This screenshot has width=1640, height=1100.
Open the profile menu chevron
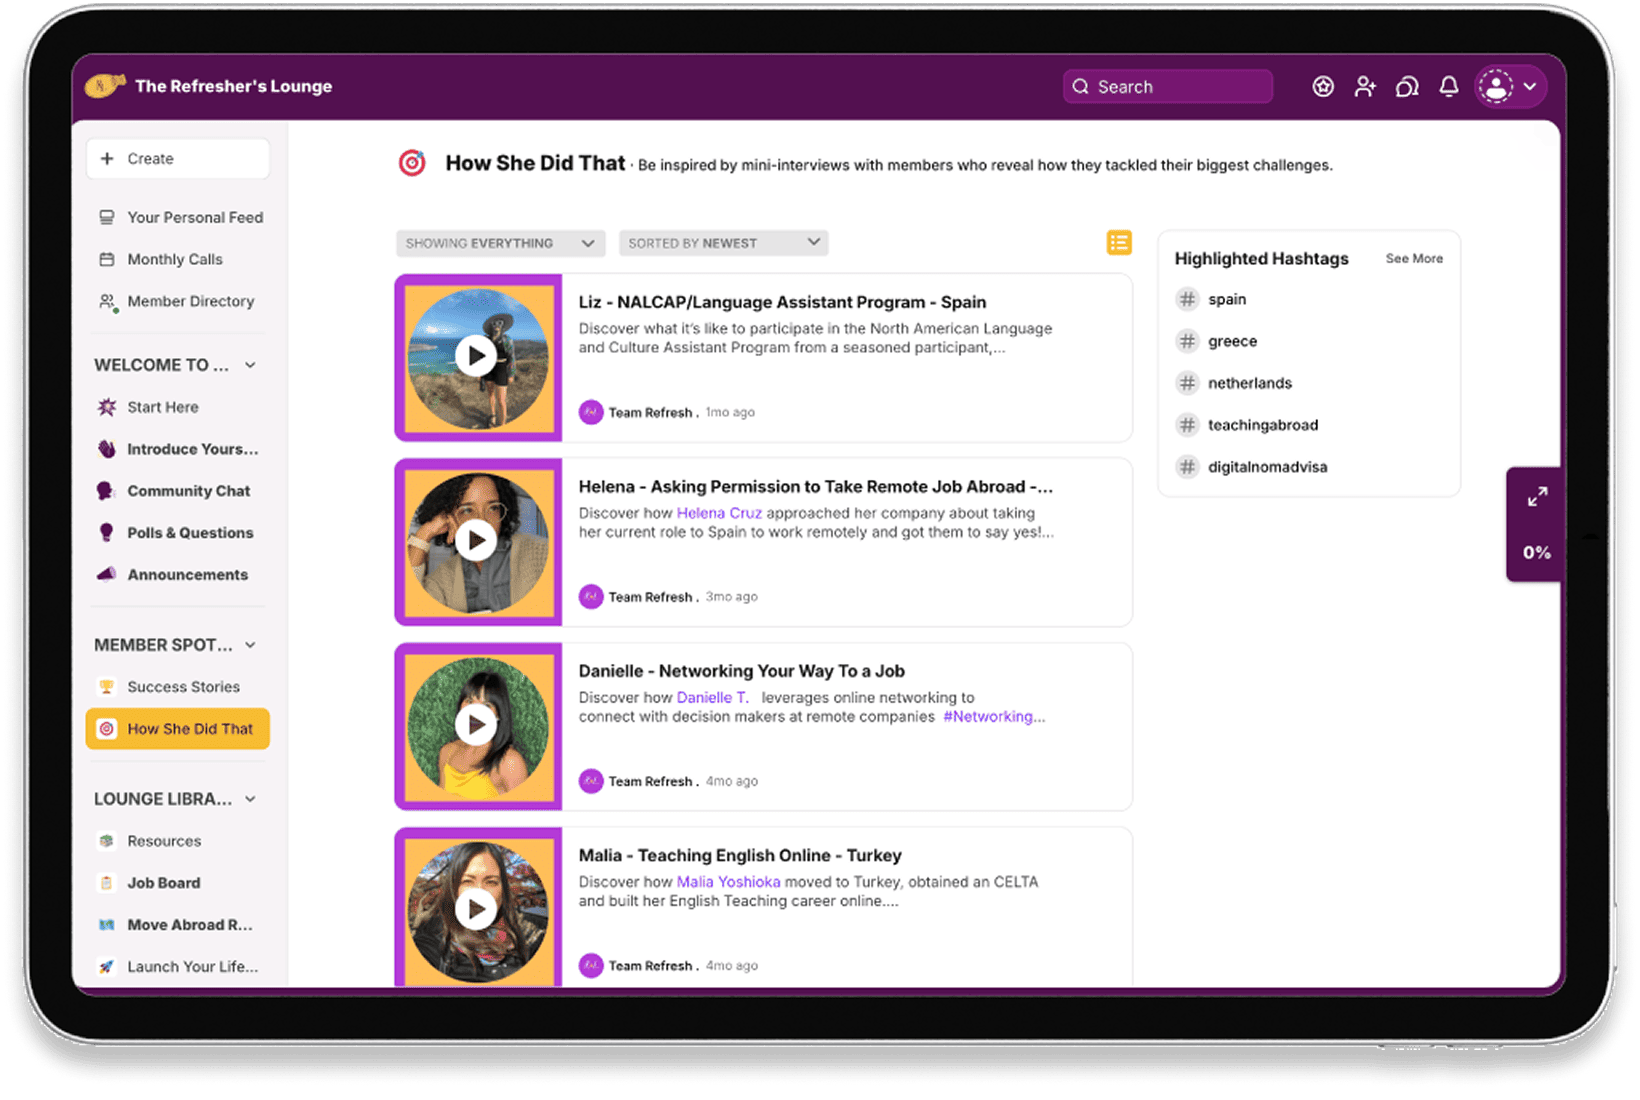pyautogui.click(x=1530, y=87)
